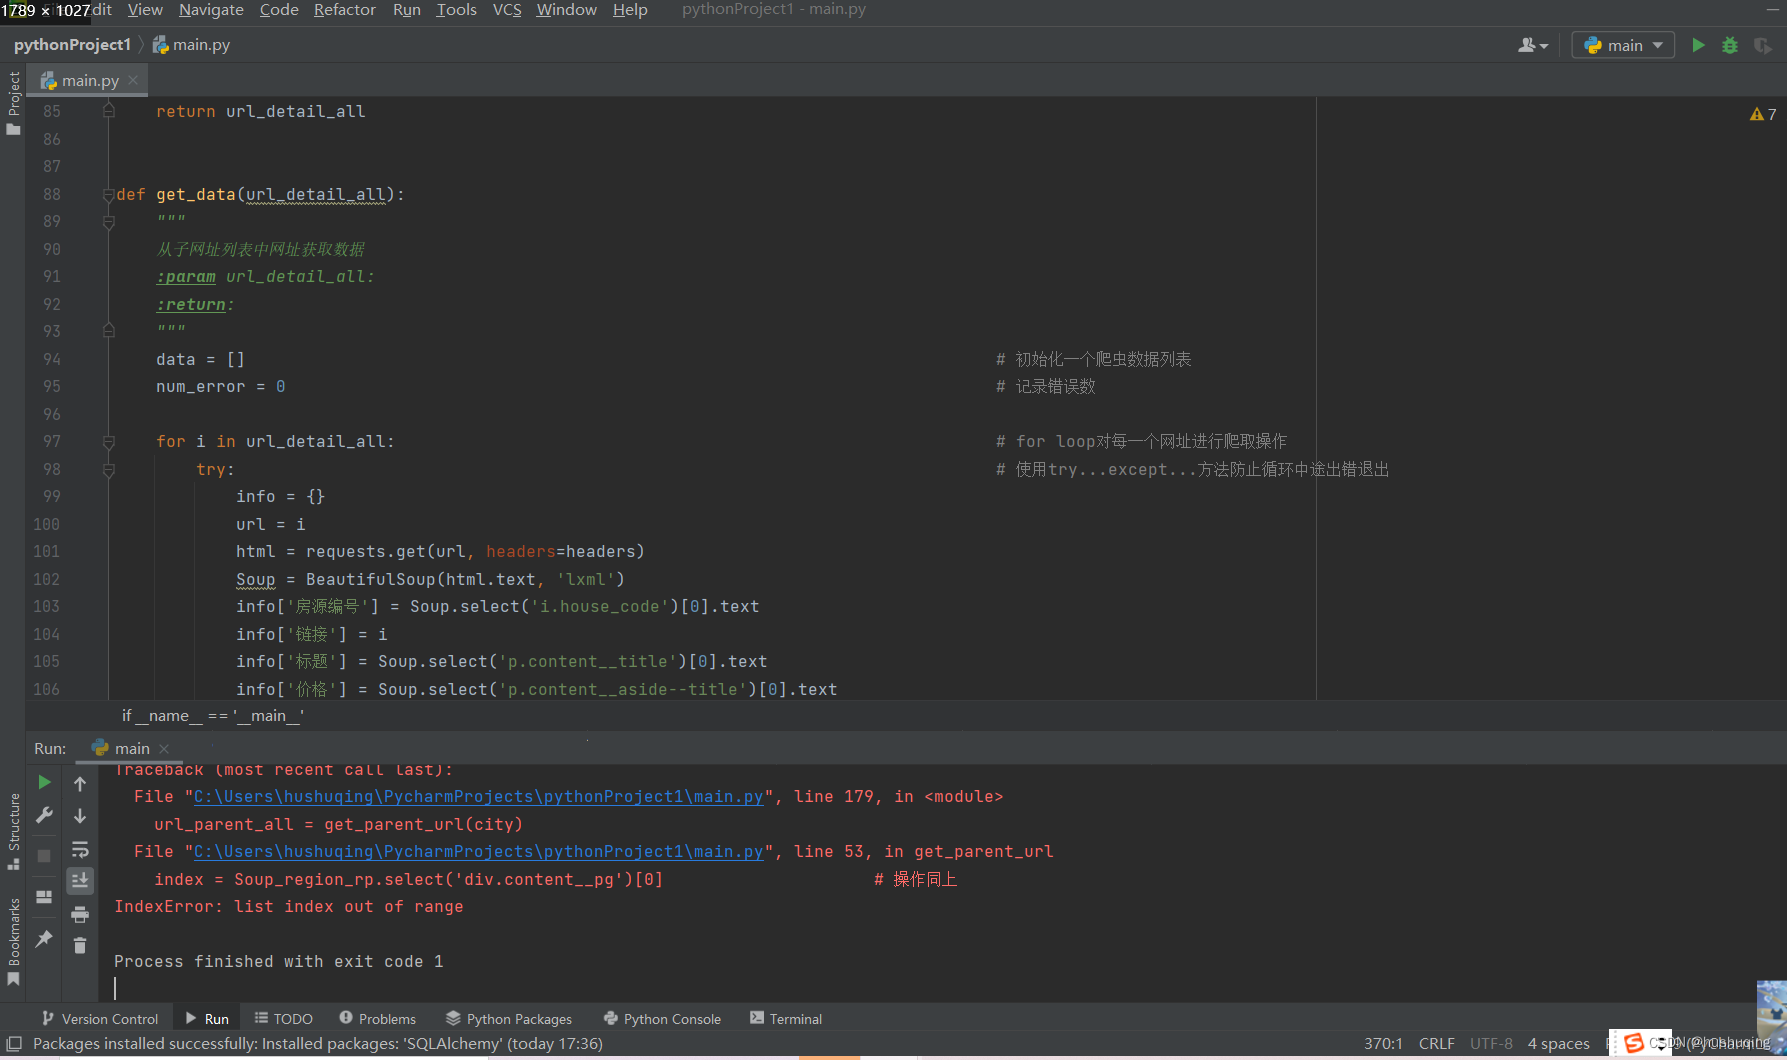The width and height of the screenshot is (1787, 1060).
Task: Clear all Run console output
Action: coord(80,945)
